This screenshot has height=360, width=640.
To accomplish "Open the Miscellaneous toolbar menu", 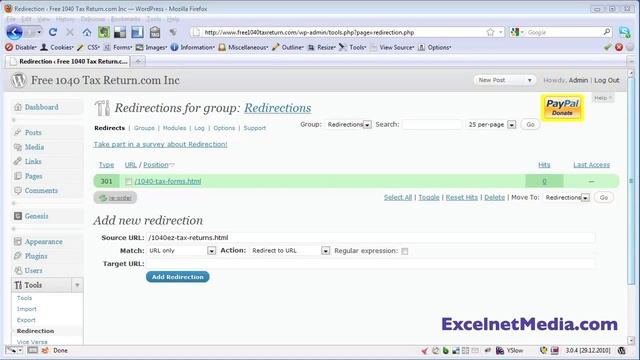I will coord(243,47).
